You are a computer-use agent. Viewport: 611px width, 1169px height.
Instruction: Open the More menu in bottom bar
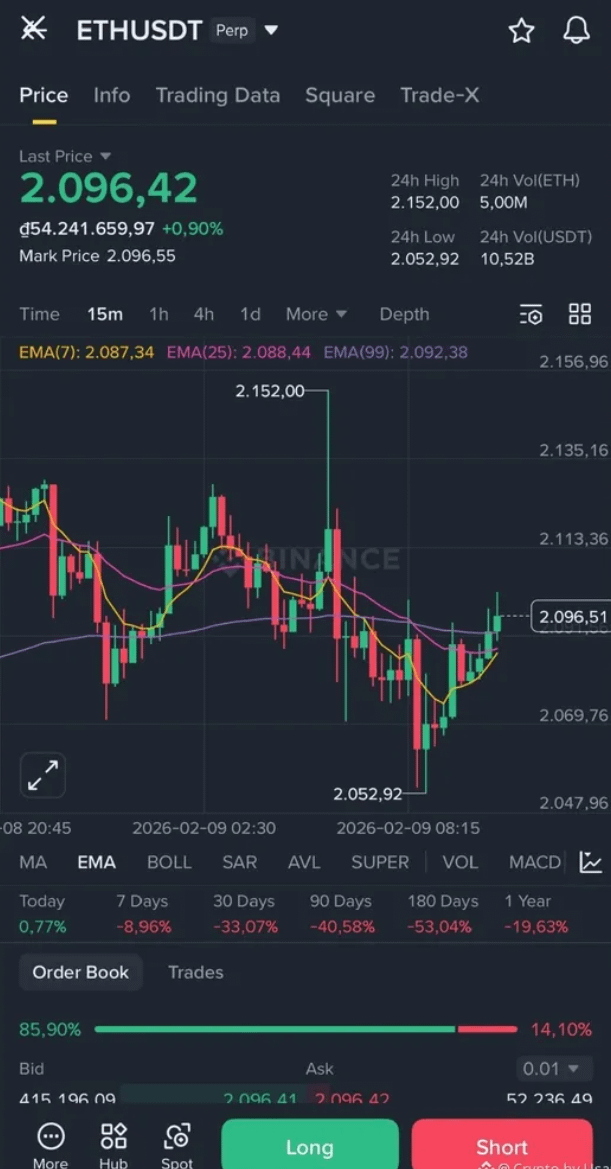[x=50, y=1143]
